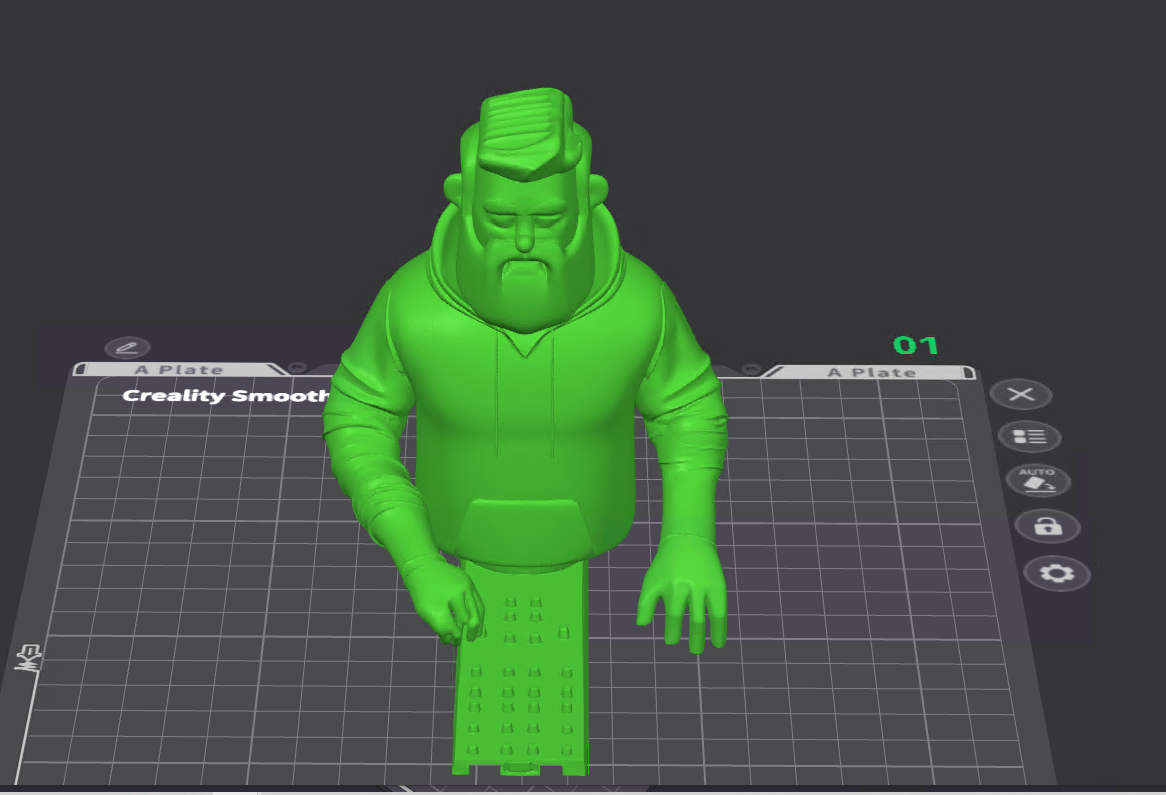The width and height of the screenshot is (1166, 795).
Task: Open plate settings gear icon
Action: point(1056,573)
